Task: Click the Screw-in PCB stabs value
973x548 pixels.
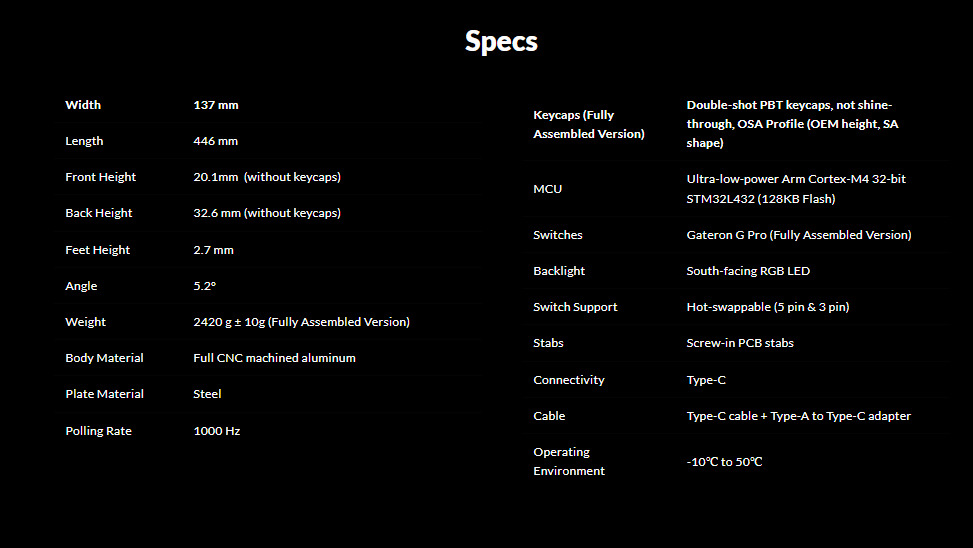Action: [x=740, y=343]
